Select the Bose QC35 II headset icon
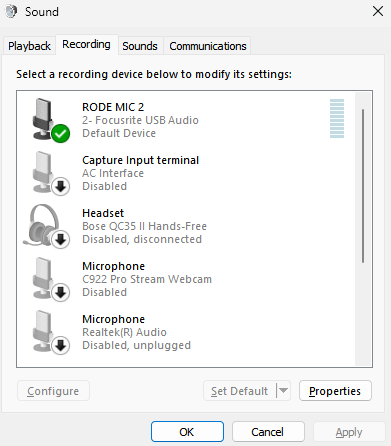Image resolution: width=391 pixels, height=446 pixels. (x=47, y=226)
